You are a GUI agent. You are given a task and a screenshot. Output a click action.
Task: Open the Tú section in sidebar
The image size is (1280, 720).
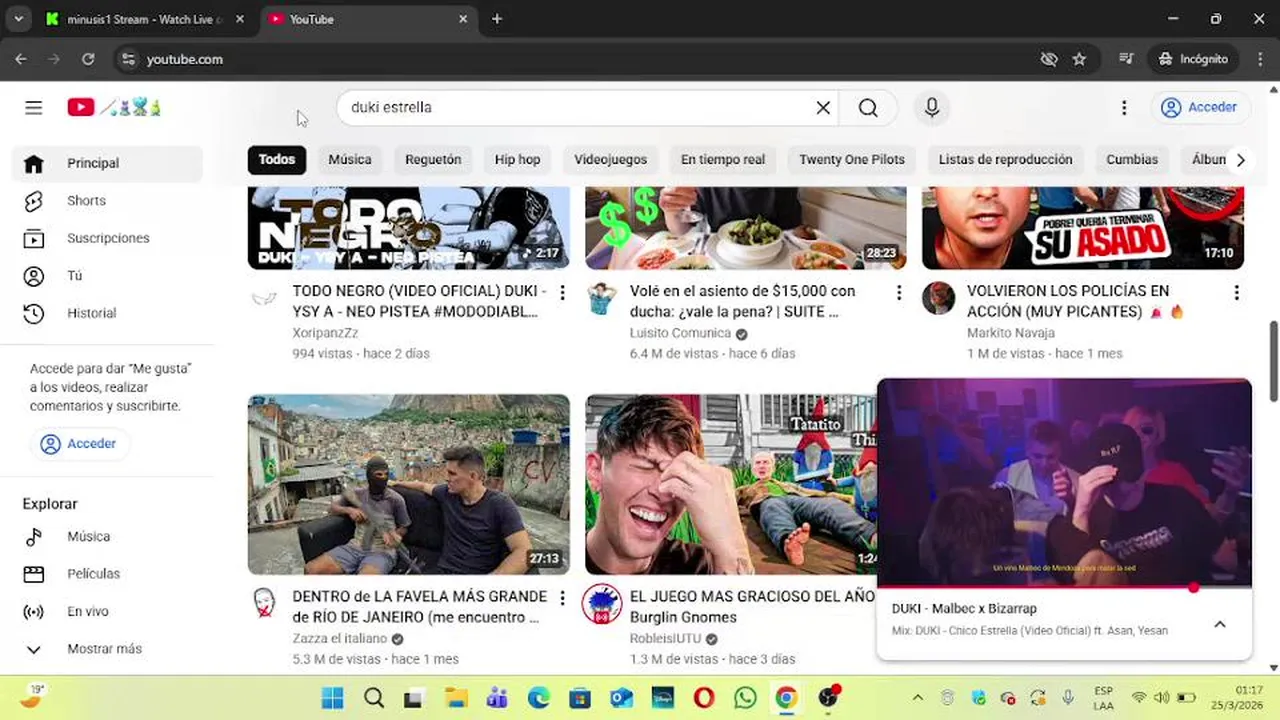tap(107, 276)
